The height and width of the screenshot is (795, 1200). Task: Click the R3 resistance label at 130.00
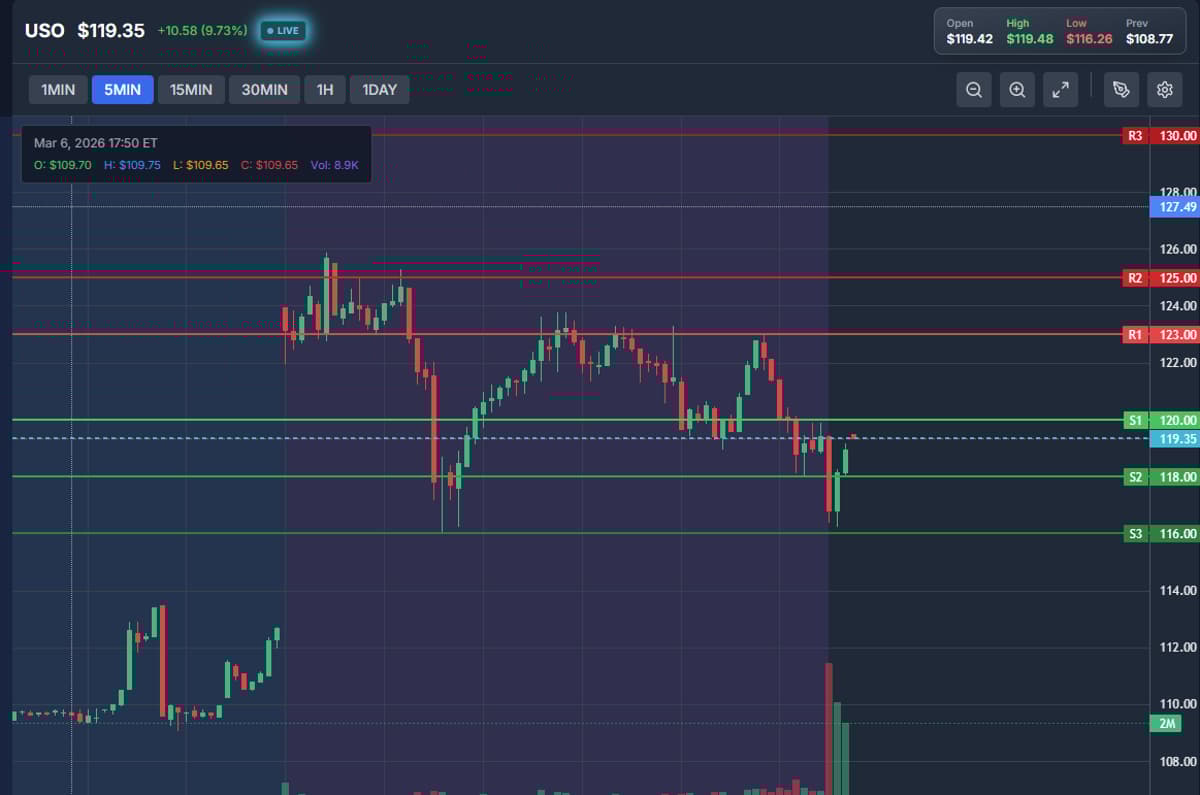[1136, 135]
